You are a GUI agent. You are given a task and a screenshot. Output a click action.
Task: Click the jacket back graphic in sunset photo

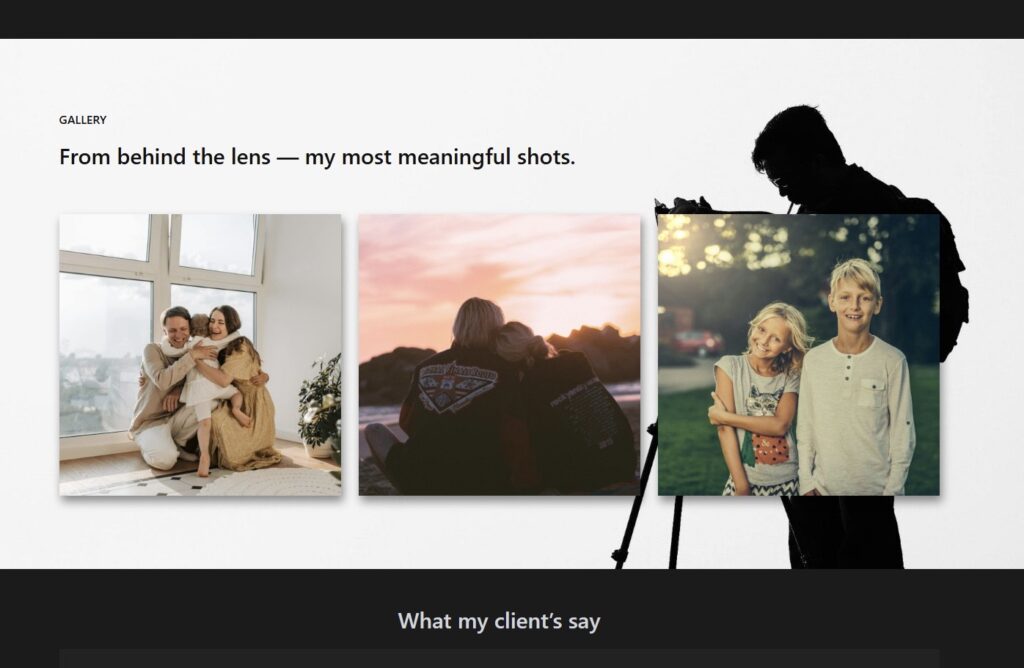point(457,387)
